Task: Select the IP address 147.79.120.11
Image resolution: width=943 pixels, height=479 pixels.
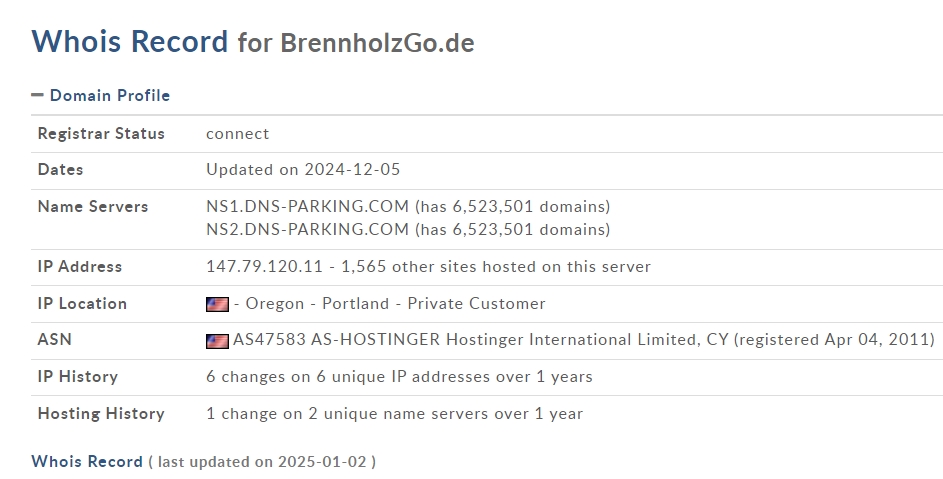Action: pyautogui.click(x=265, y=267)
